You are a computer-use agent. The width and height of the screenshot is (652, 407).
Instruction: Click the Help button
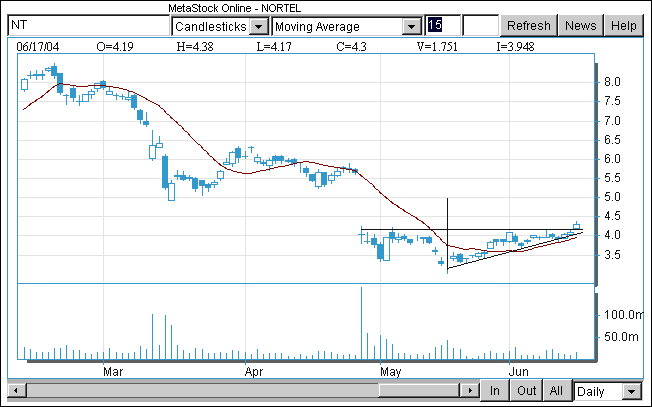coord(623,26)
